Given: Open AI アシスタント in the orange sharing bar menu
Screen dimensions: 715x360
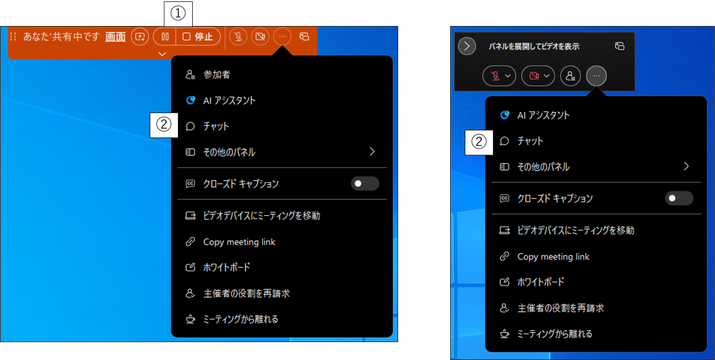Looking at the screenshot, I should 282,100.
